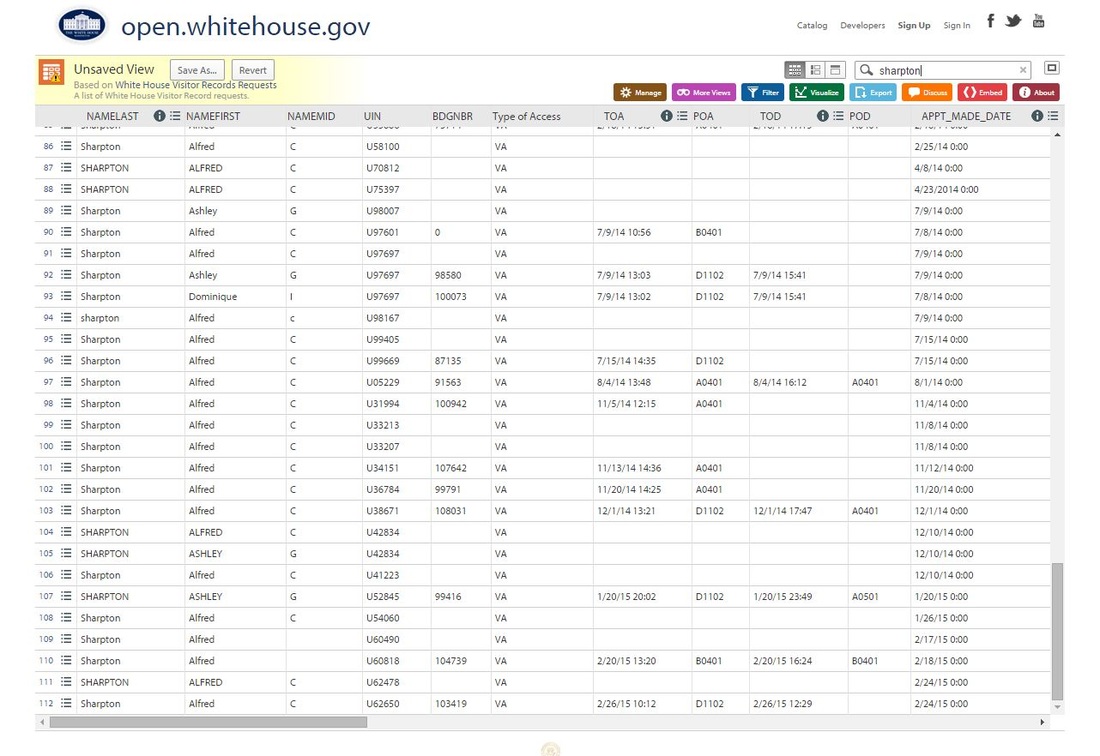The height and width of the screenshot is (756, 1100).
Task: Open the Catalog link
Action: pos(812,25)
